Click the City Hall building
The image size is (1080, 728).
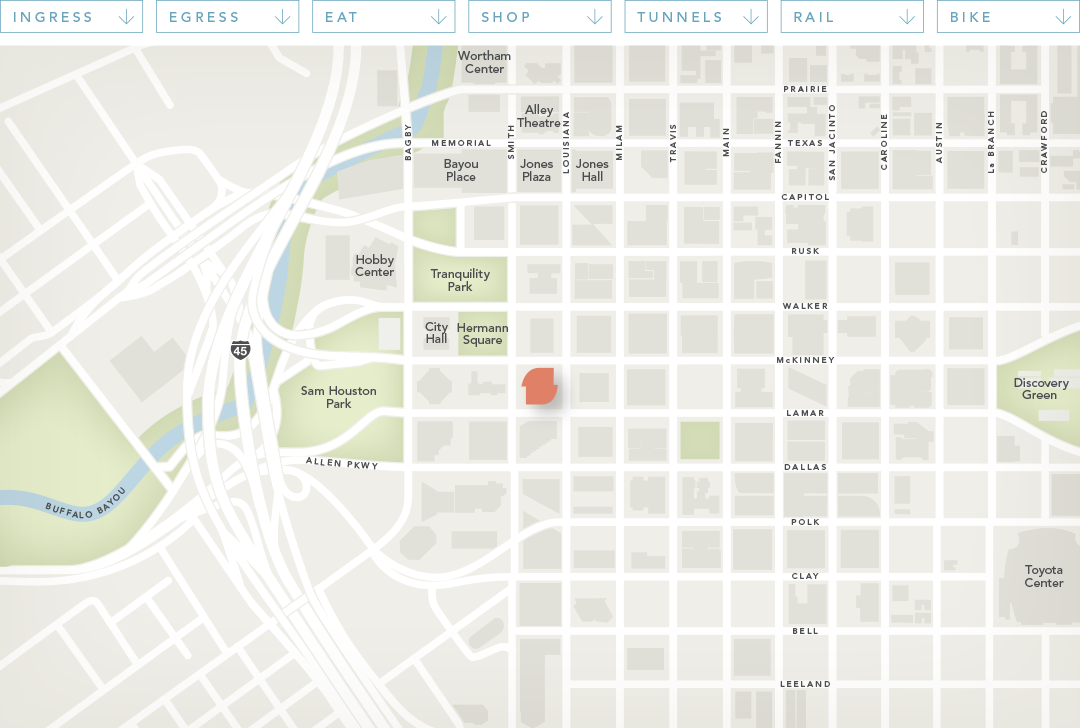[437, 333]
